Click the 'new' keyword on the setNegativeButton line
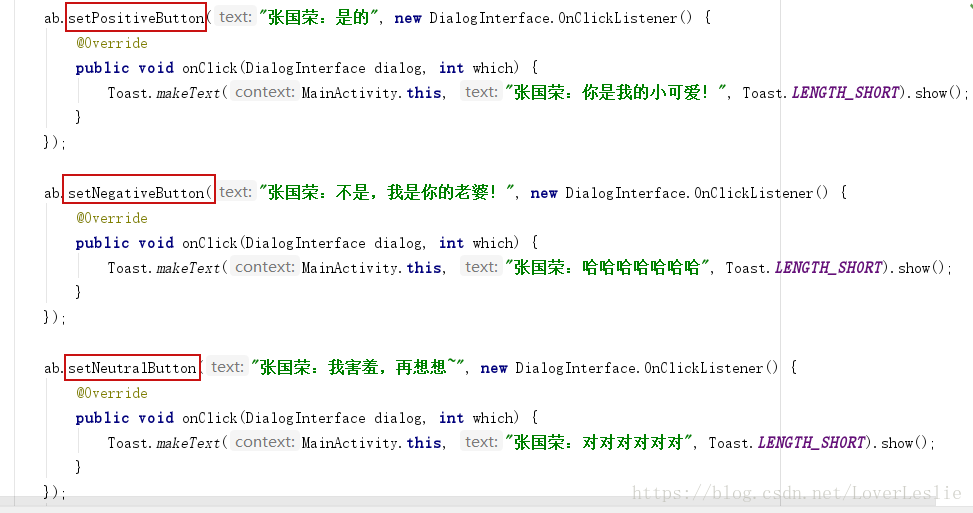The image size is (973, 513). (x=544, y=194)
